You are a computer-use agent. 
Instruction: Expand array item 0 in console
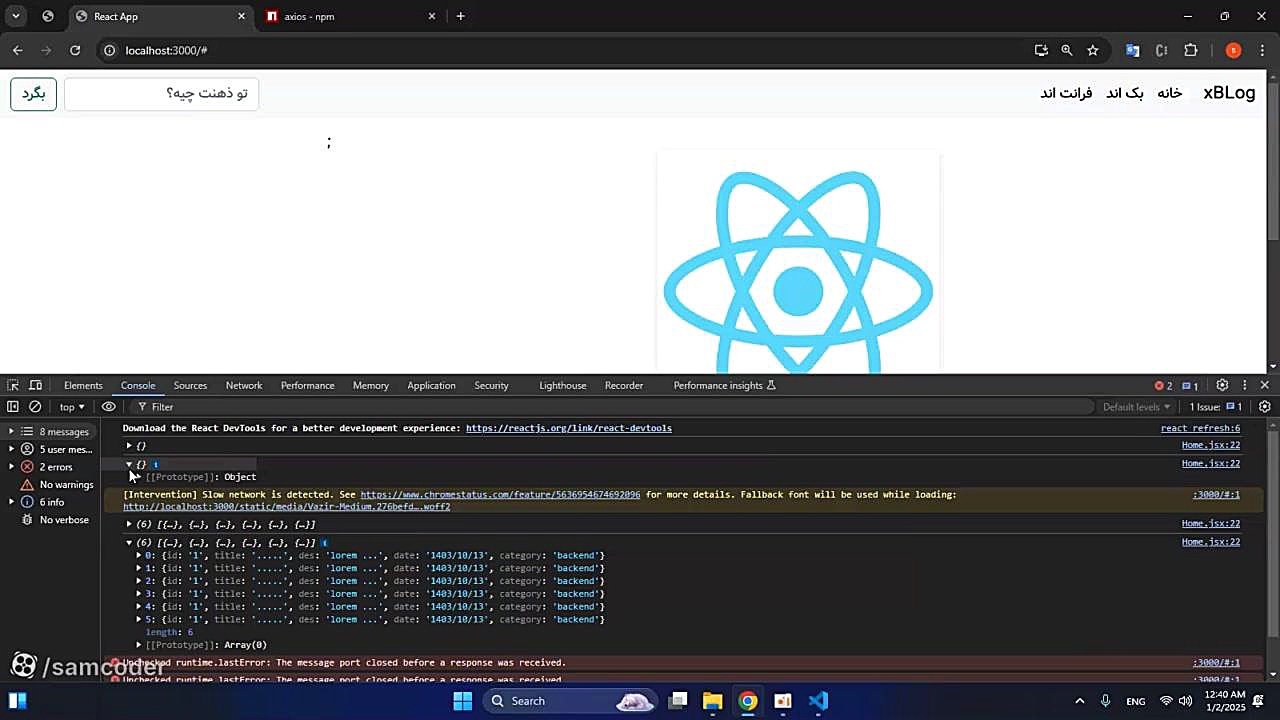tap(139, 555)
